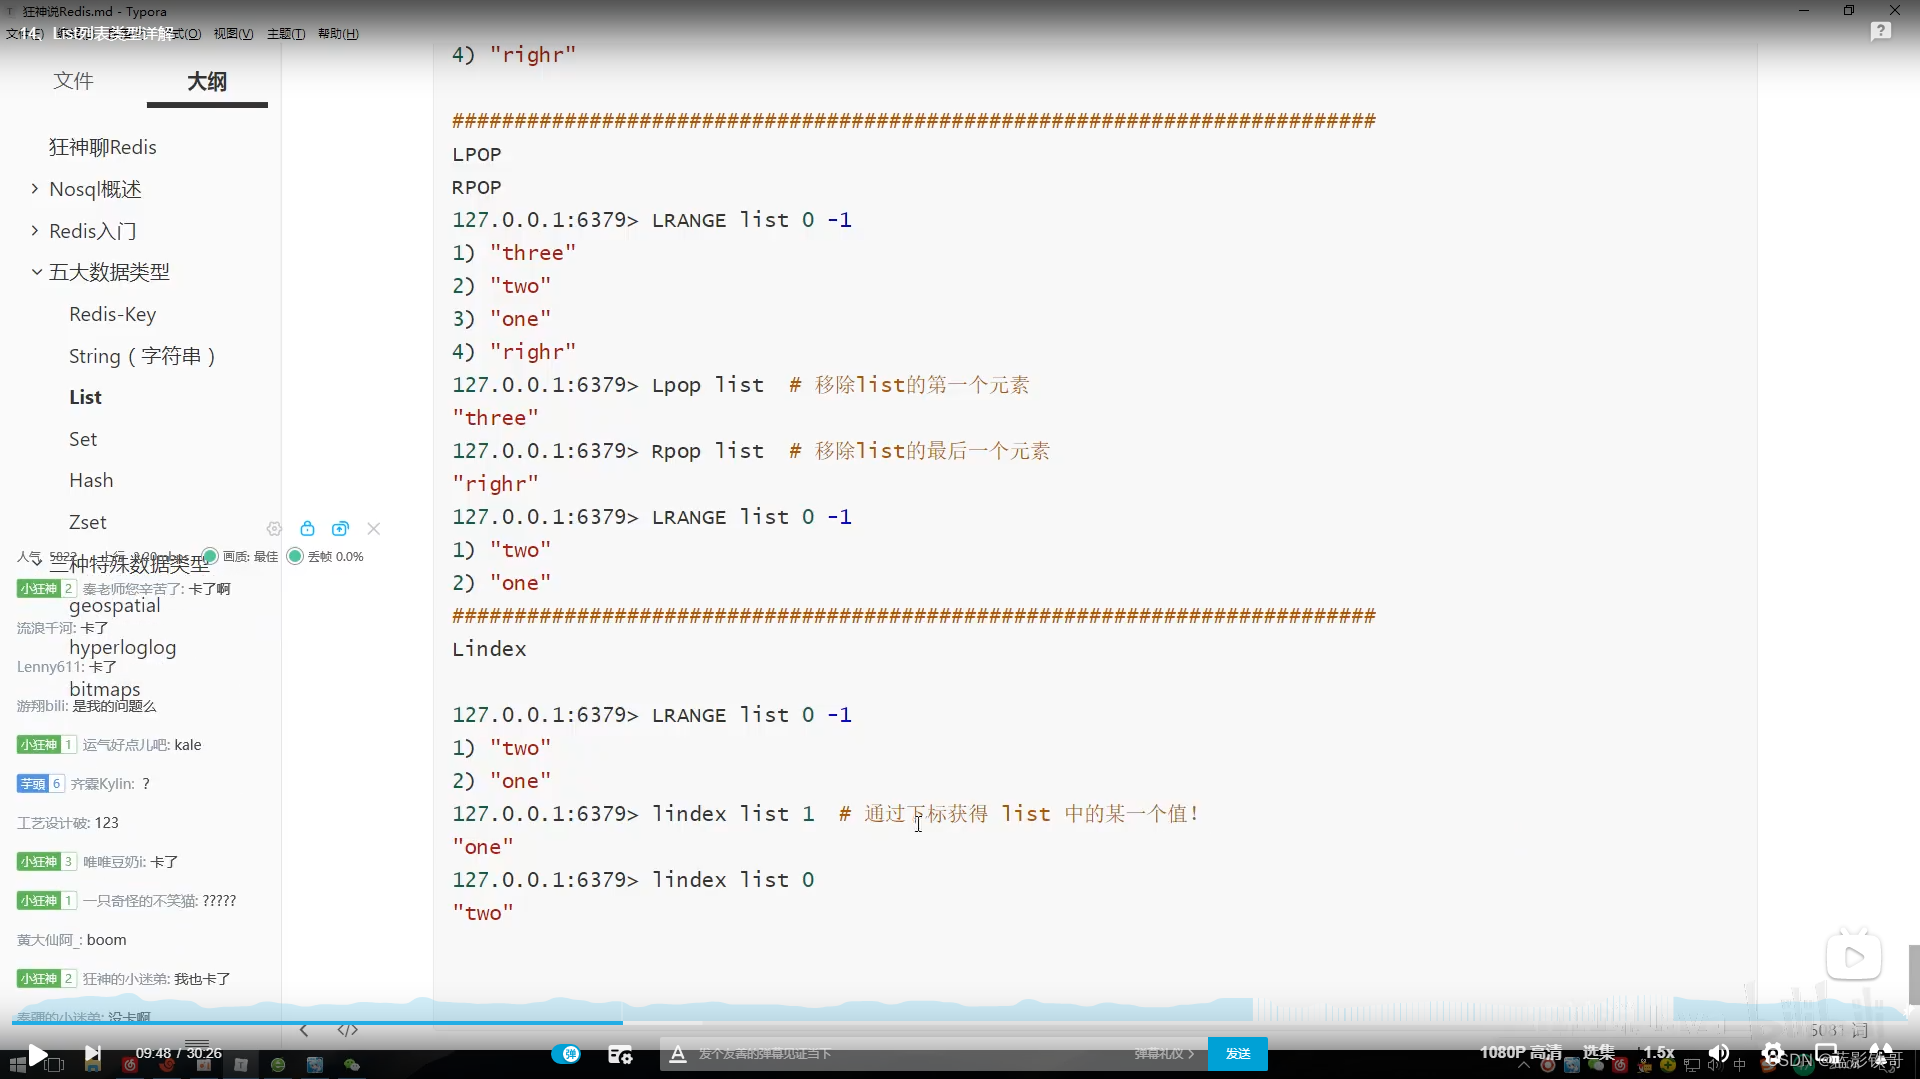1920x1079 pixels.
Task: Open the 主题(T) menu
Action: tap(286, 34)
